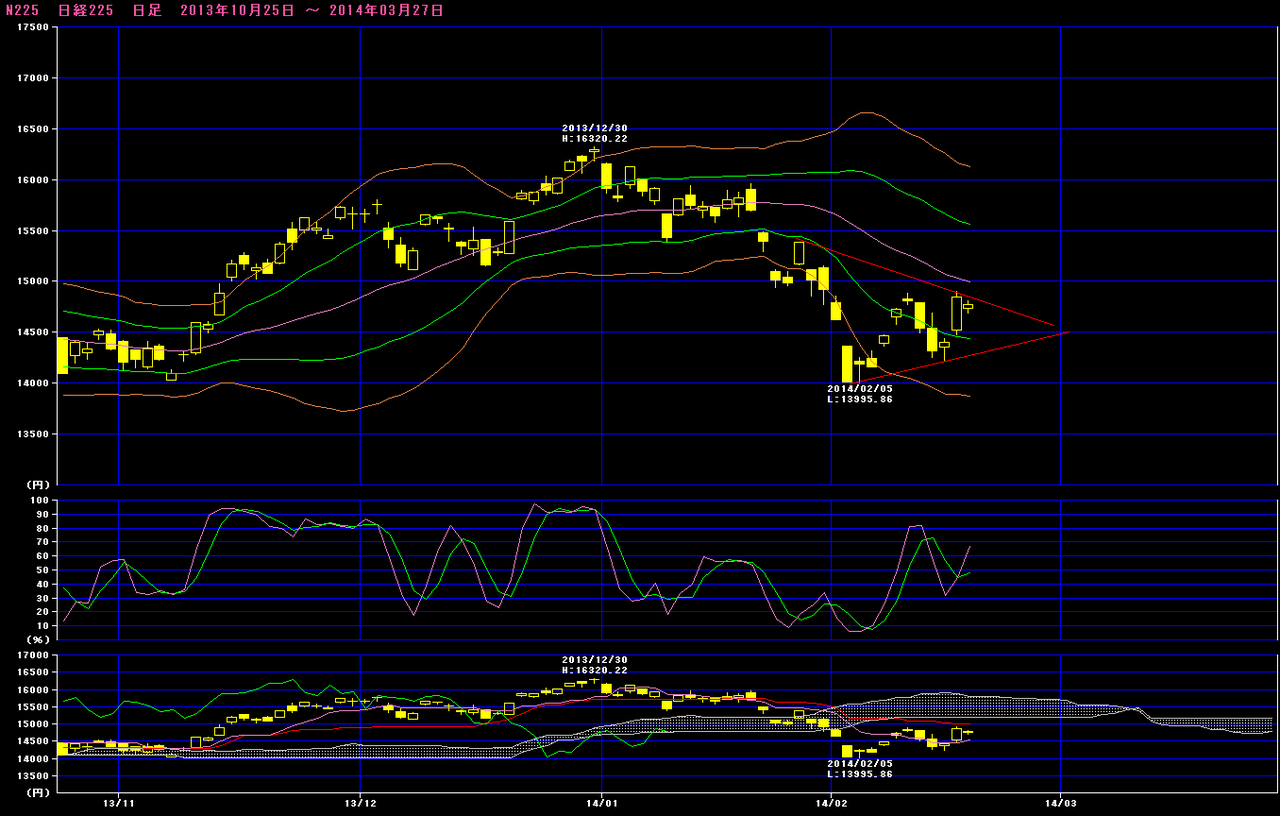Click the 80 label on the oscillator axis
The image size is (1280, 816).
[42, 528]
